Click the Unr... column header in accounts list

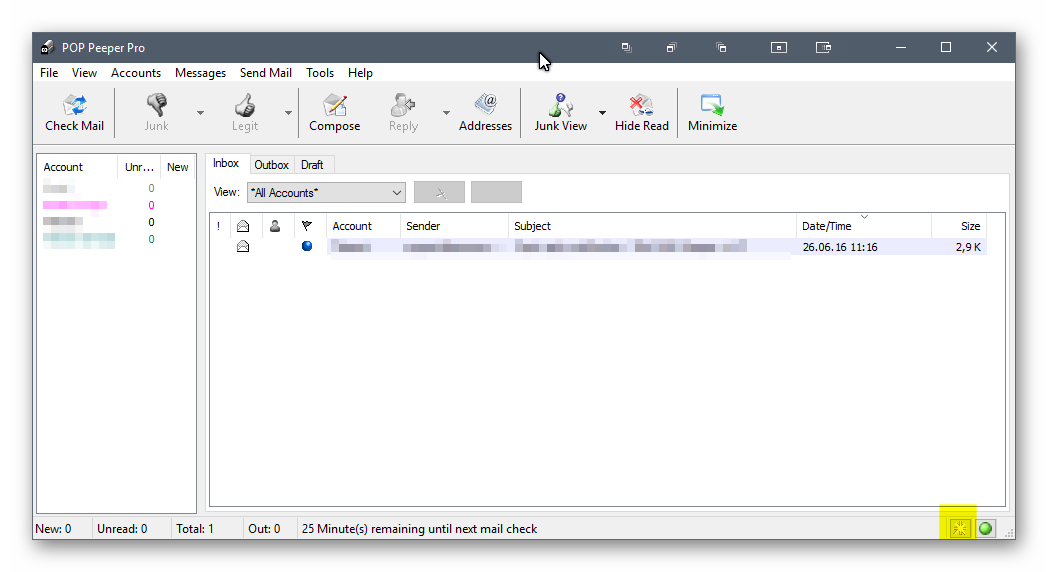coord(139,167)
